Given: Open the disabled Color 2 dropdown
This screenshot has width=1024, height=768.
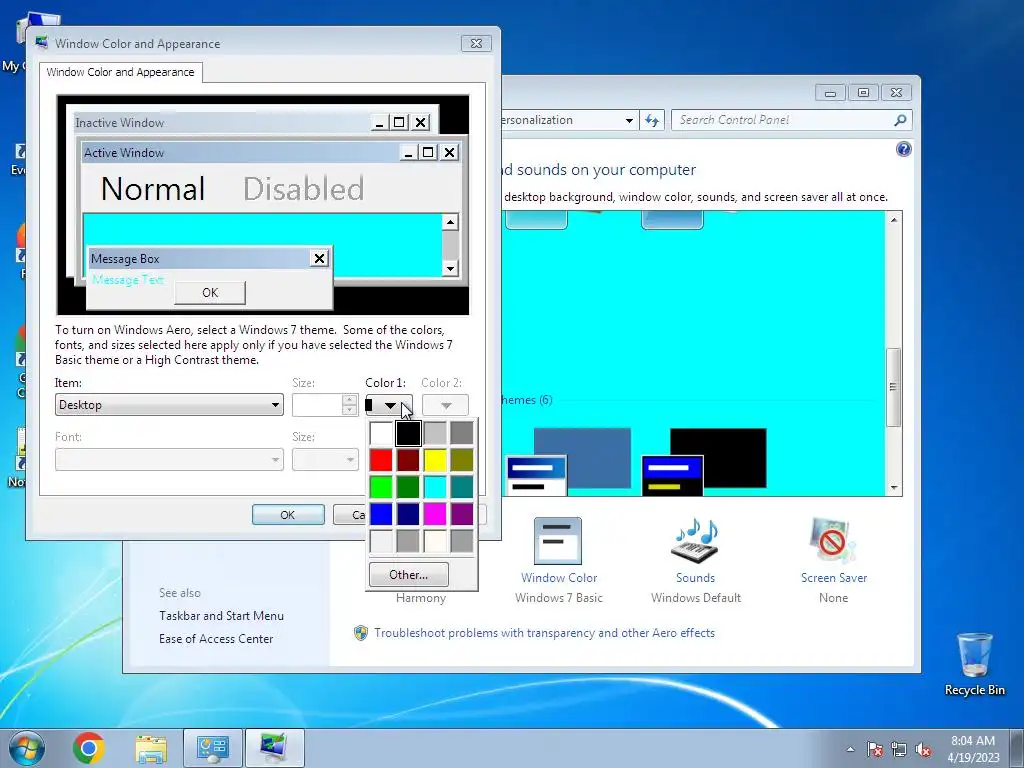Looking at the screenshot, I should coord(445,405).
